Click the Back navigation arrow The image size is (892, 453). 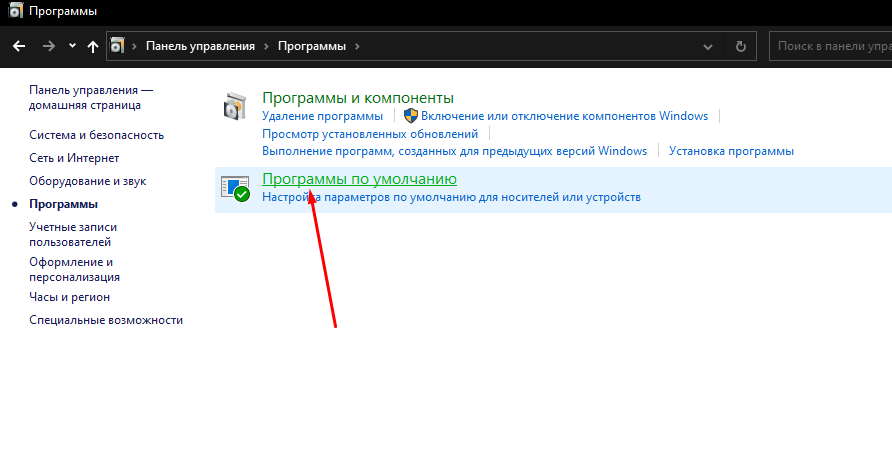tap(18, 46)
